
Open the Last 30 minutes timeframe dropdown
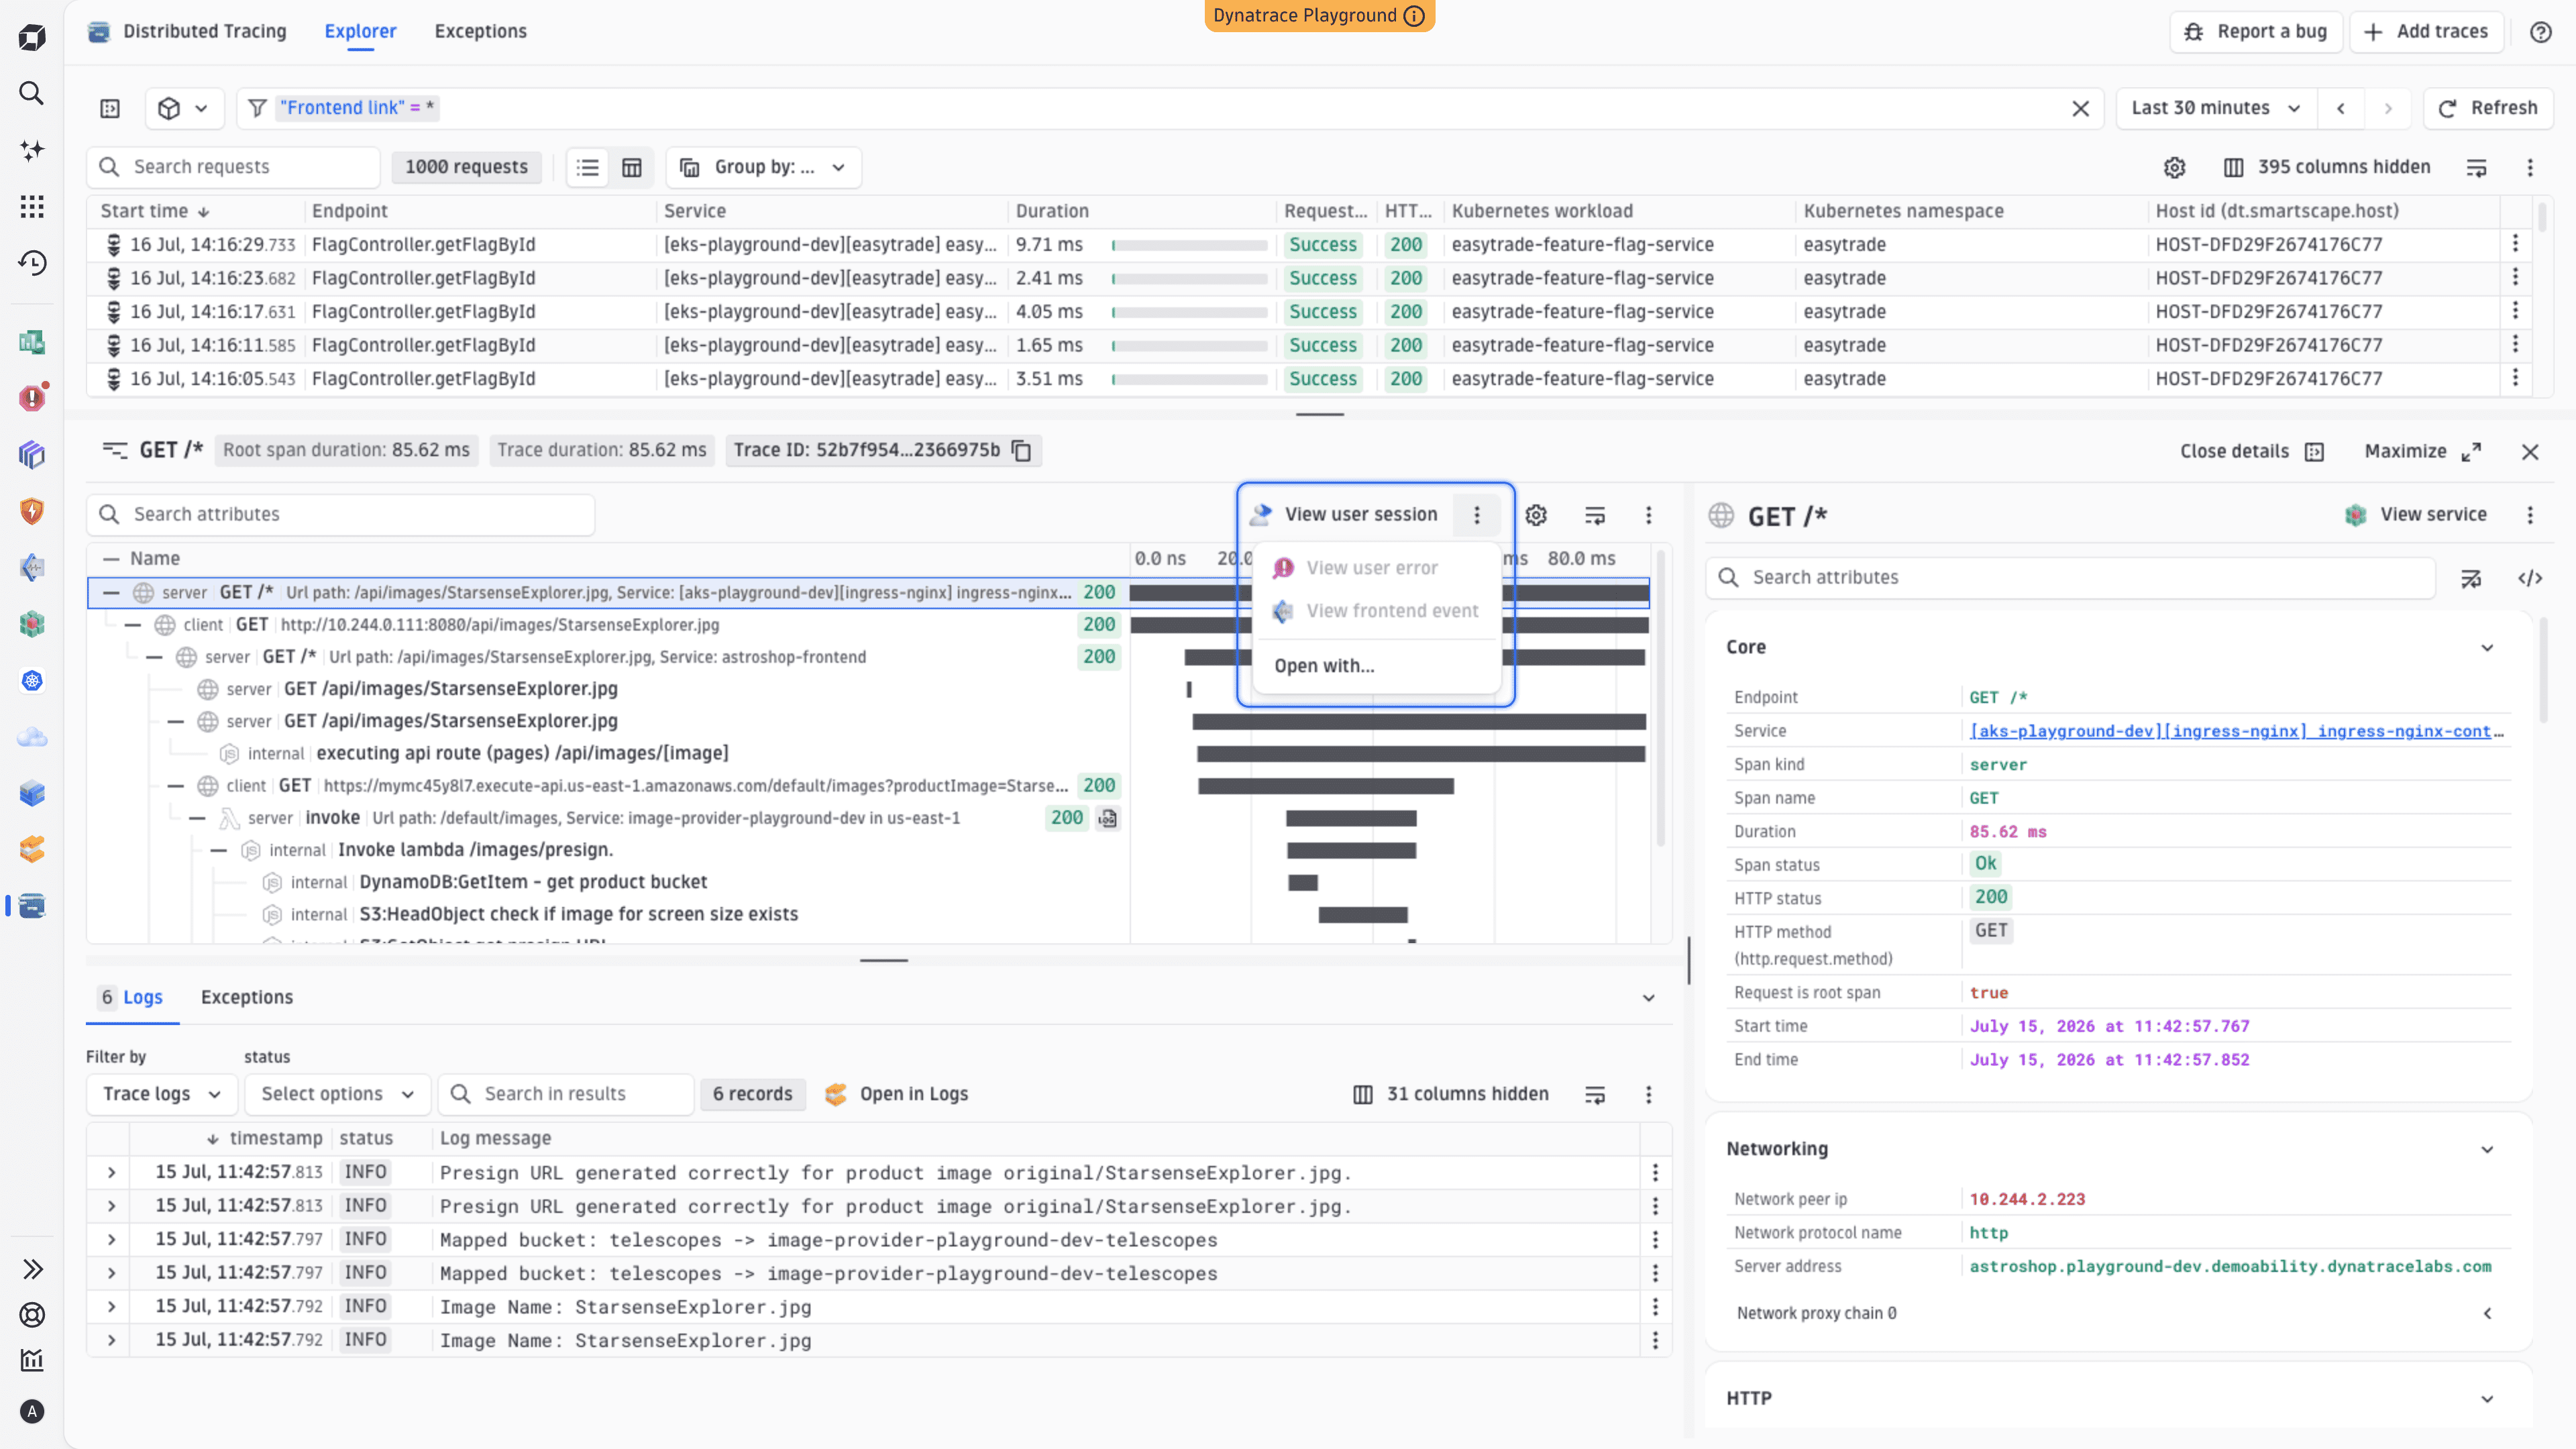click(2216, 108)
